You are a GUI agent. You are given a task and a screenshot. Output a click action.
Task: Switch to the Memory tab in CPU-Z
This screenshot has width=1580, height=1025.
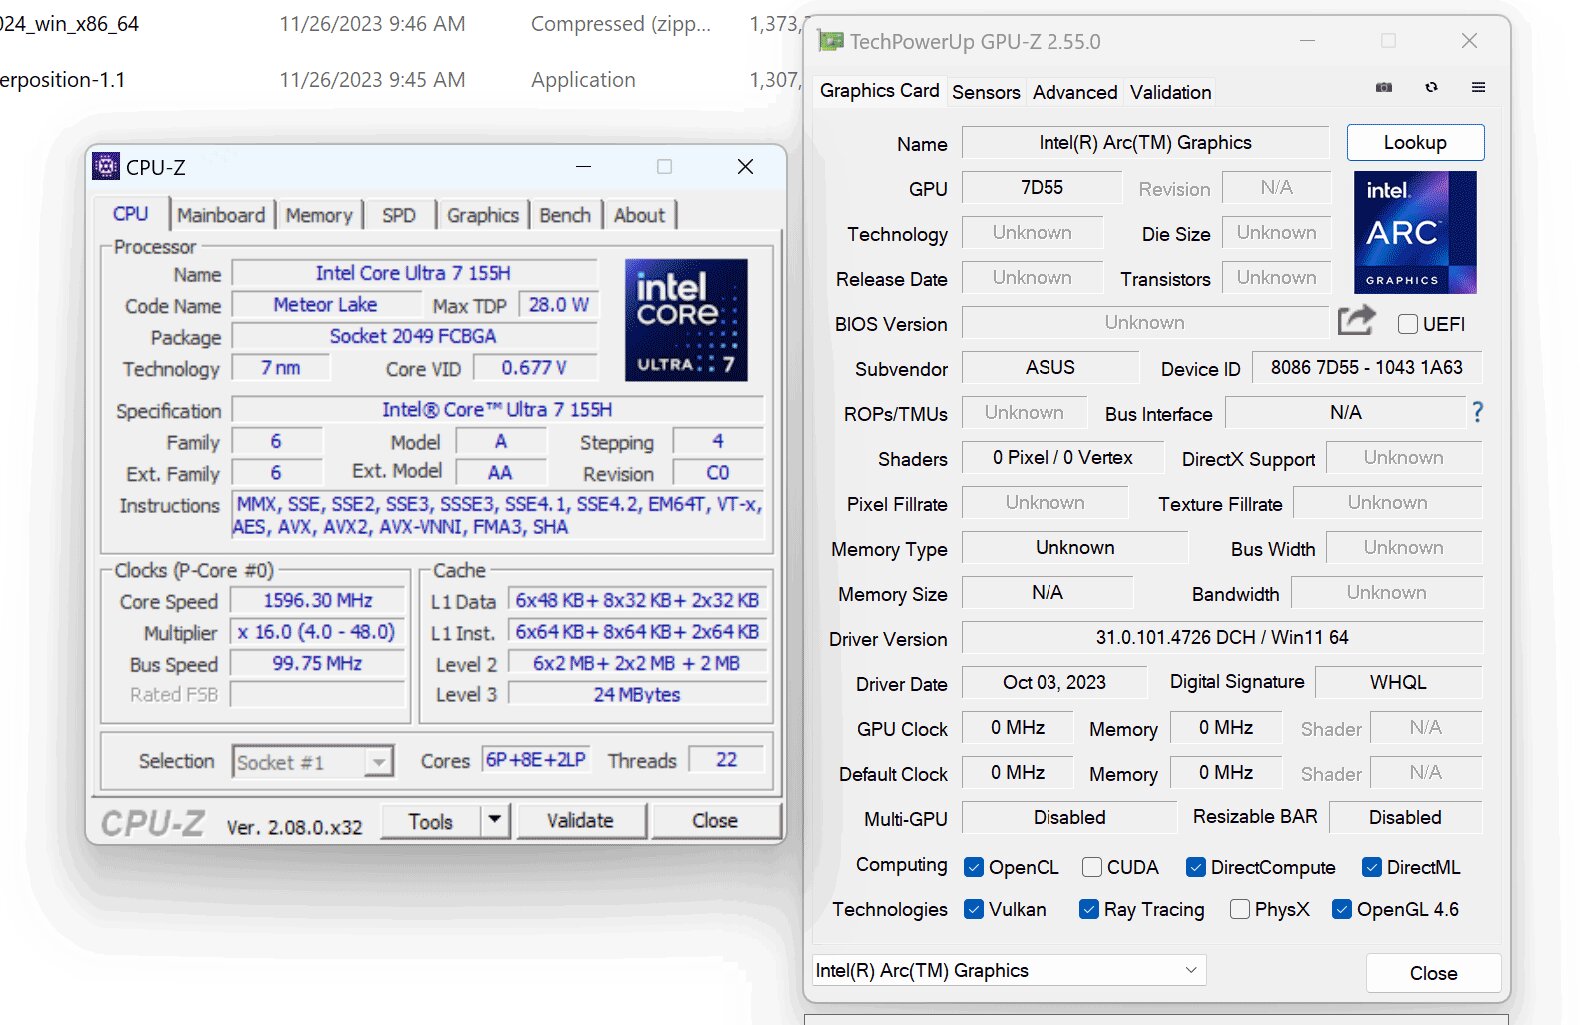[x=319, y=215]
